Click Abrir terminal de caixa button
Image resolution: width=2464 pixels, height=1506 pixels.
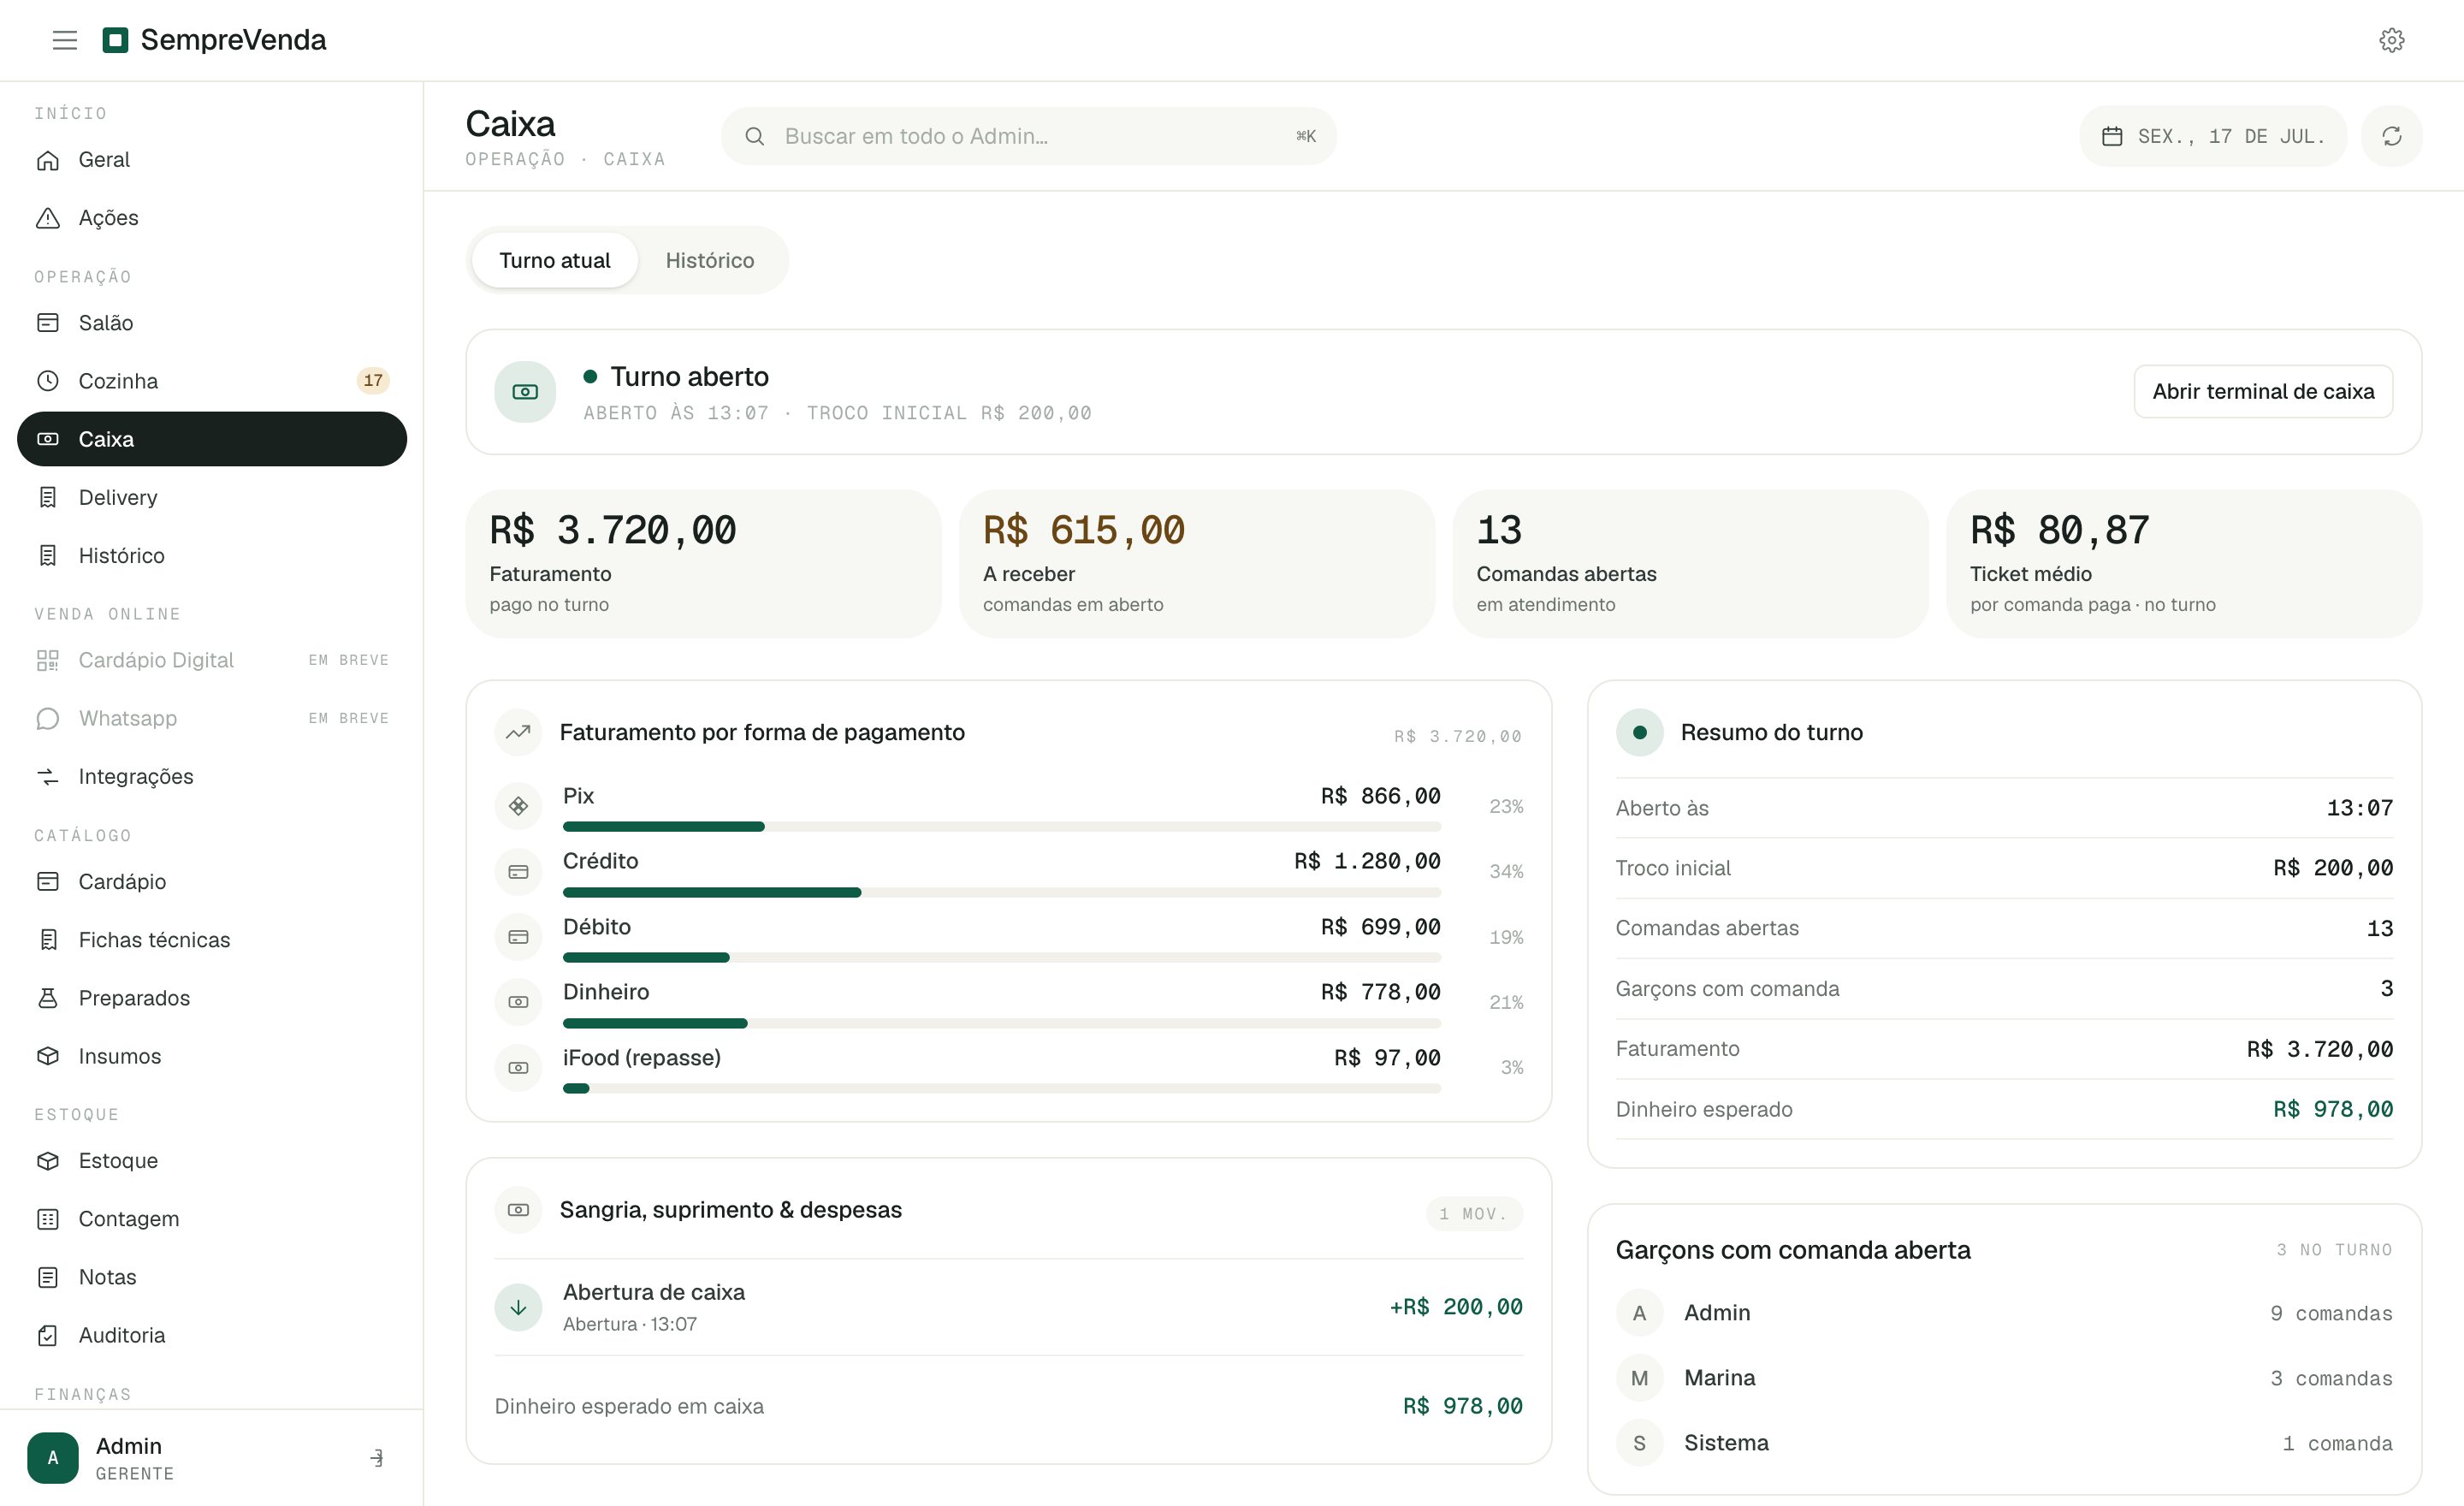tap(2262, 392)
